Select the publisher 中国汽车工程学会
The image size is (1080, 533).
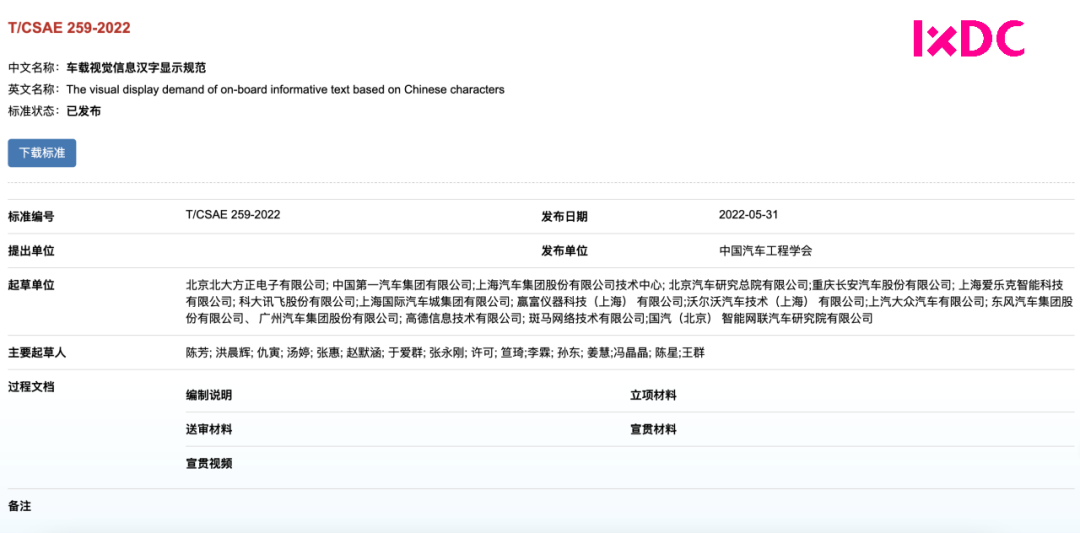[765, 251]
